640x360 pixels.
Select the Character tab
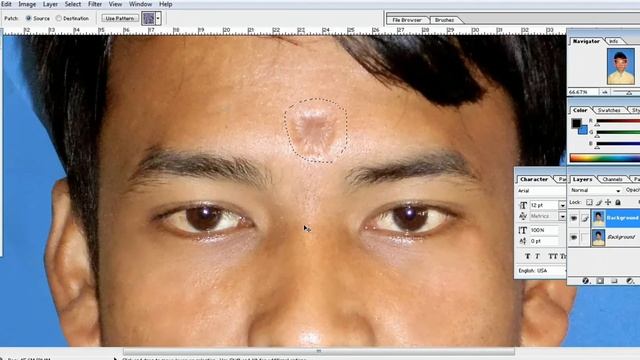click(534, 179)
